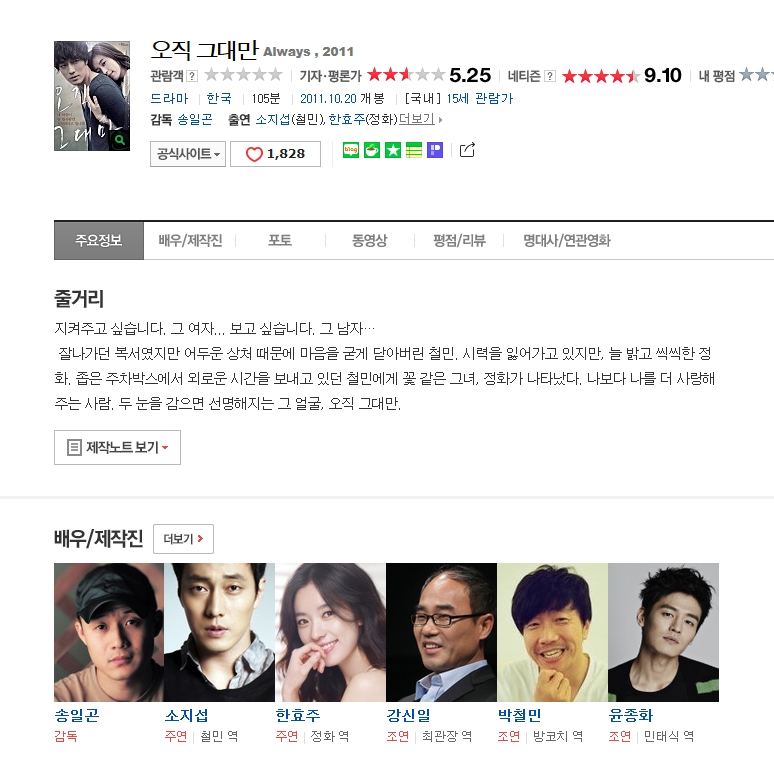Open the 공식사이트 dropdown
This screenshot has width=774, height=771.
188,154
